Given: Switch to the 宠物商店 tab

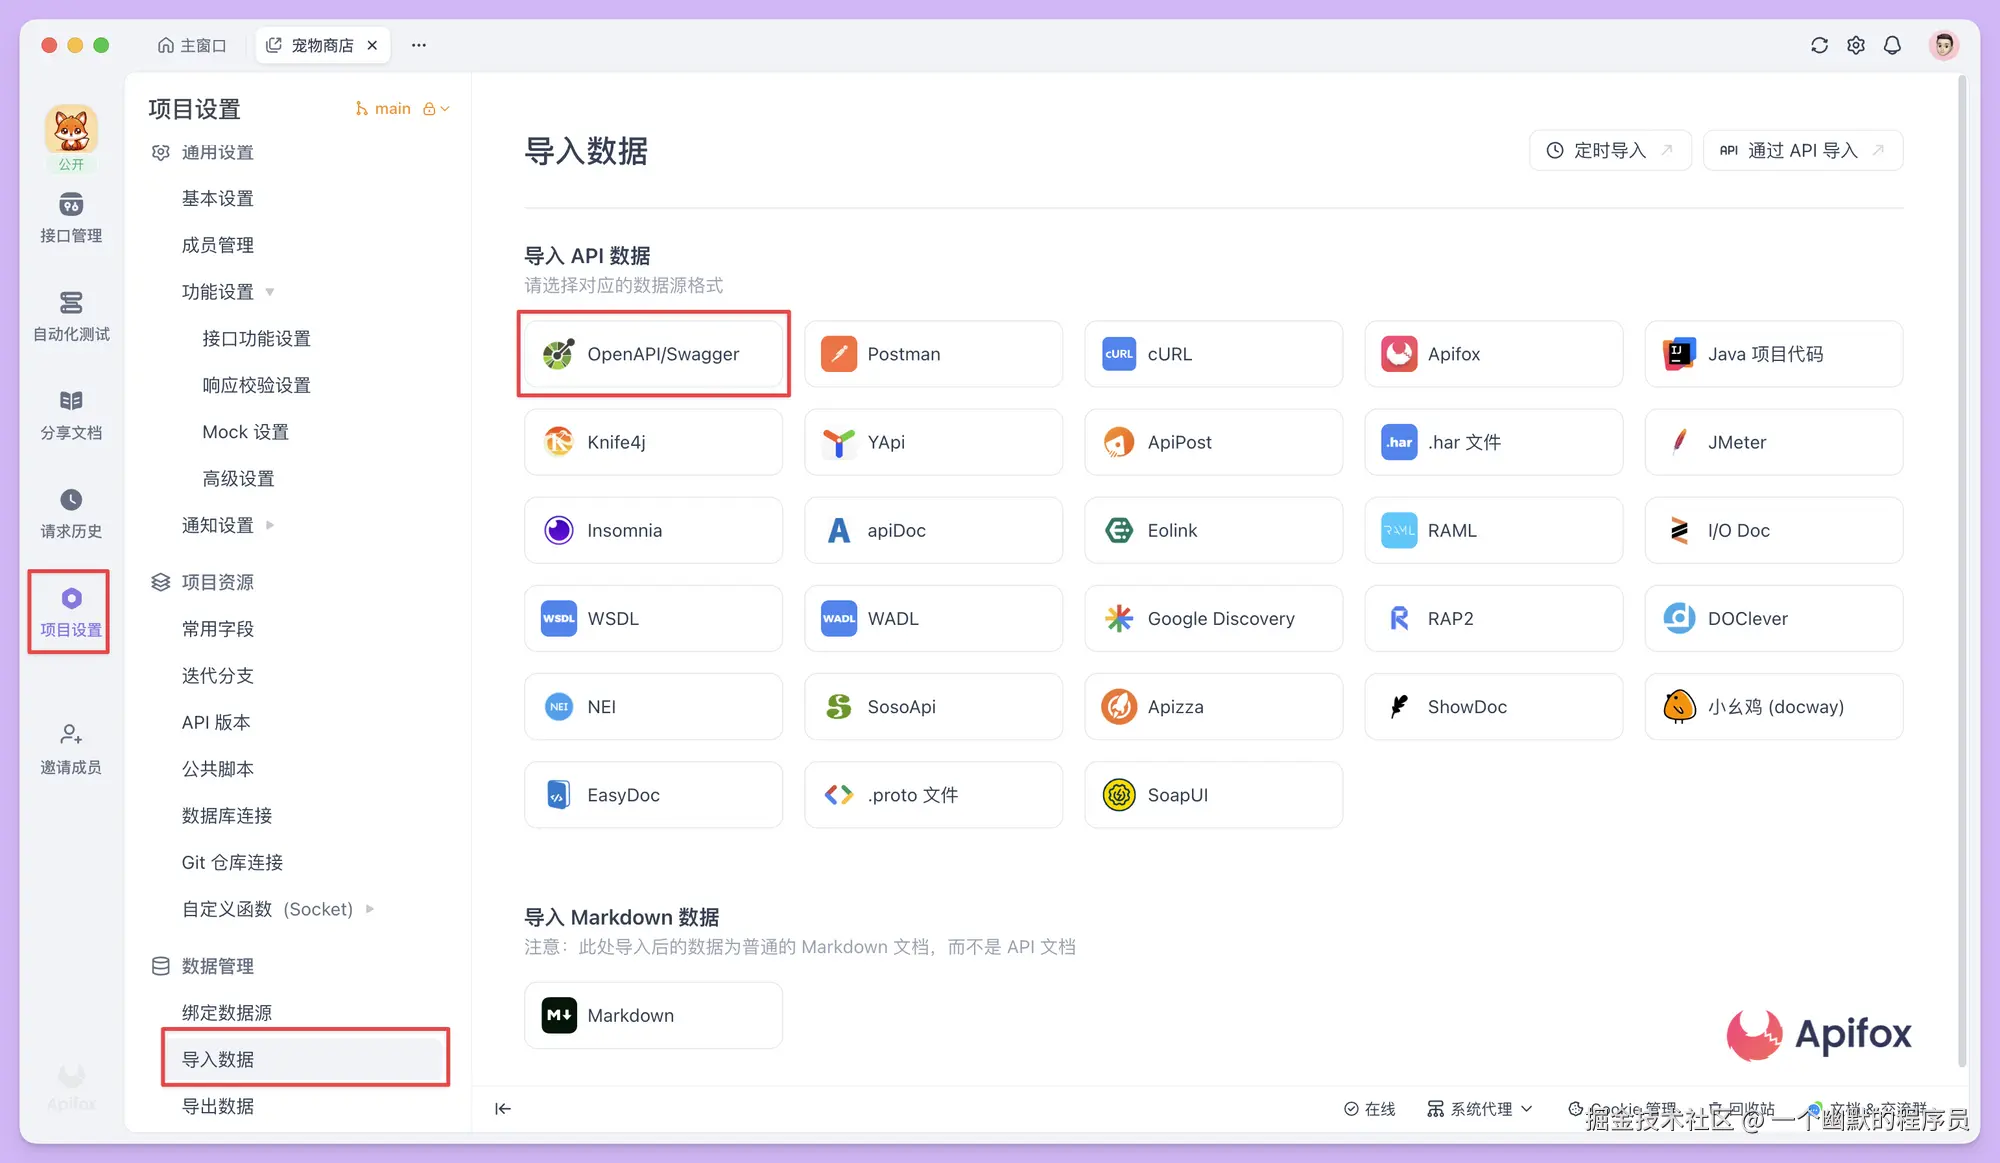Looking at the screenshot, I should (x=320, y=44).
